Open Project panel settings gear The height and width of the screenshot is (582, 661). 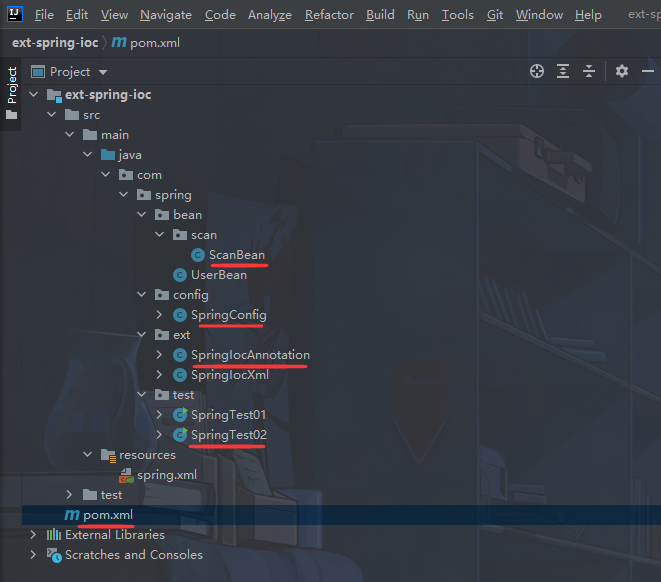pos(622,71)
